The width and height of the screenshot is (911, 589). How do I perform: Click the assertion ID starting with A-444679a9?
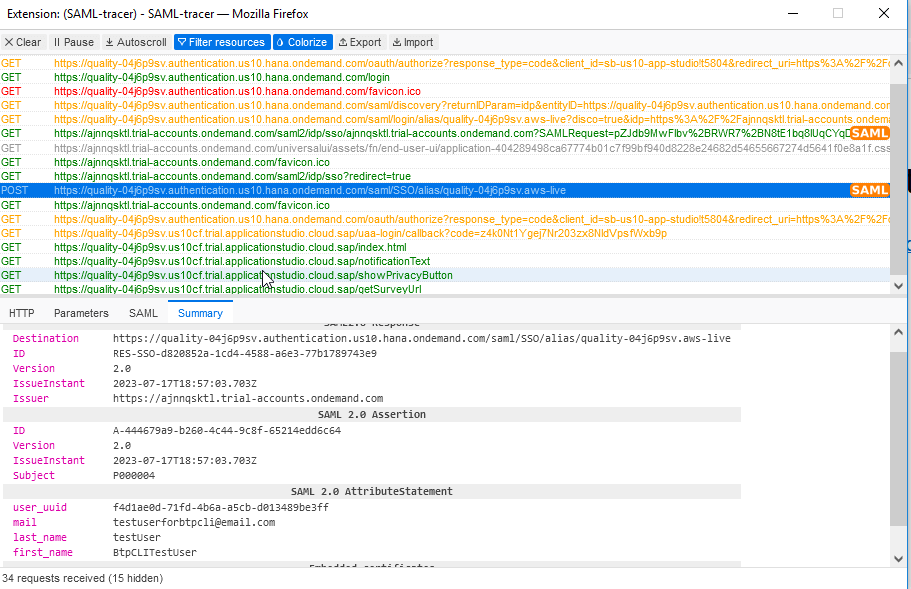[x=227, y=430]
